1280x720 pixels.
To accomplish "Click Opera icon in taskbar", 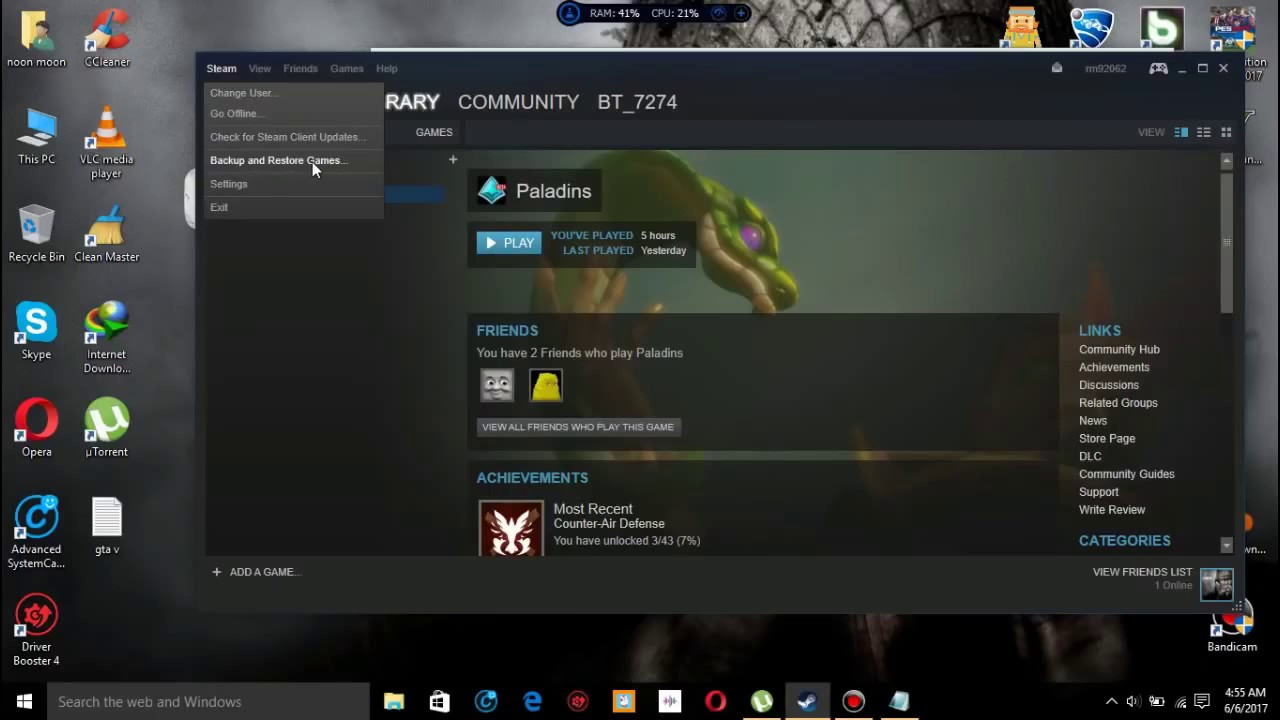I will tap(715, 701).
